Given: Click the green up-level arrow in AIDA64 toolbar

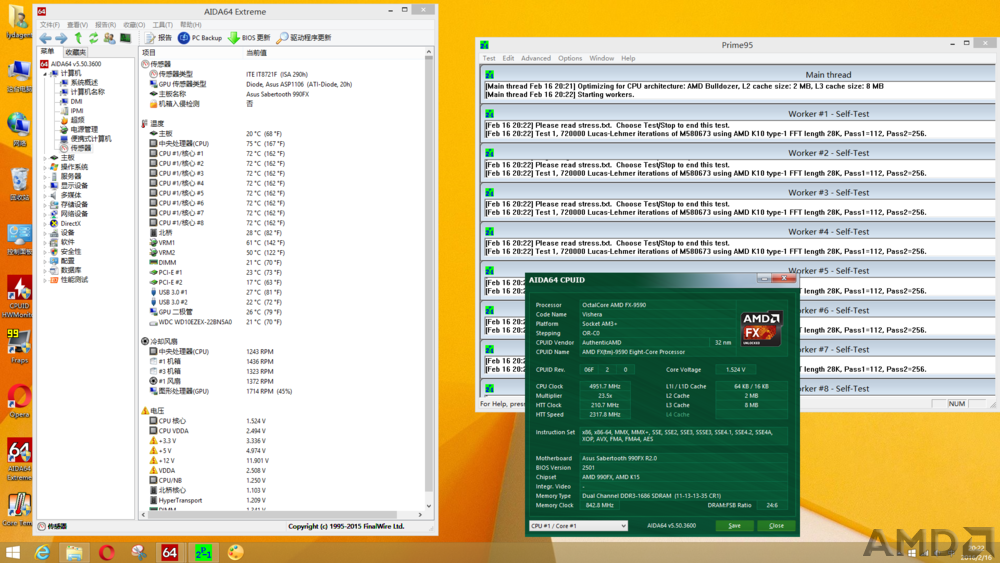Looking at the screenshot, I should click(x=78, y=38).
